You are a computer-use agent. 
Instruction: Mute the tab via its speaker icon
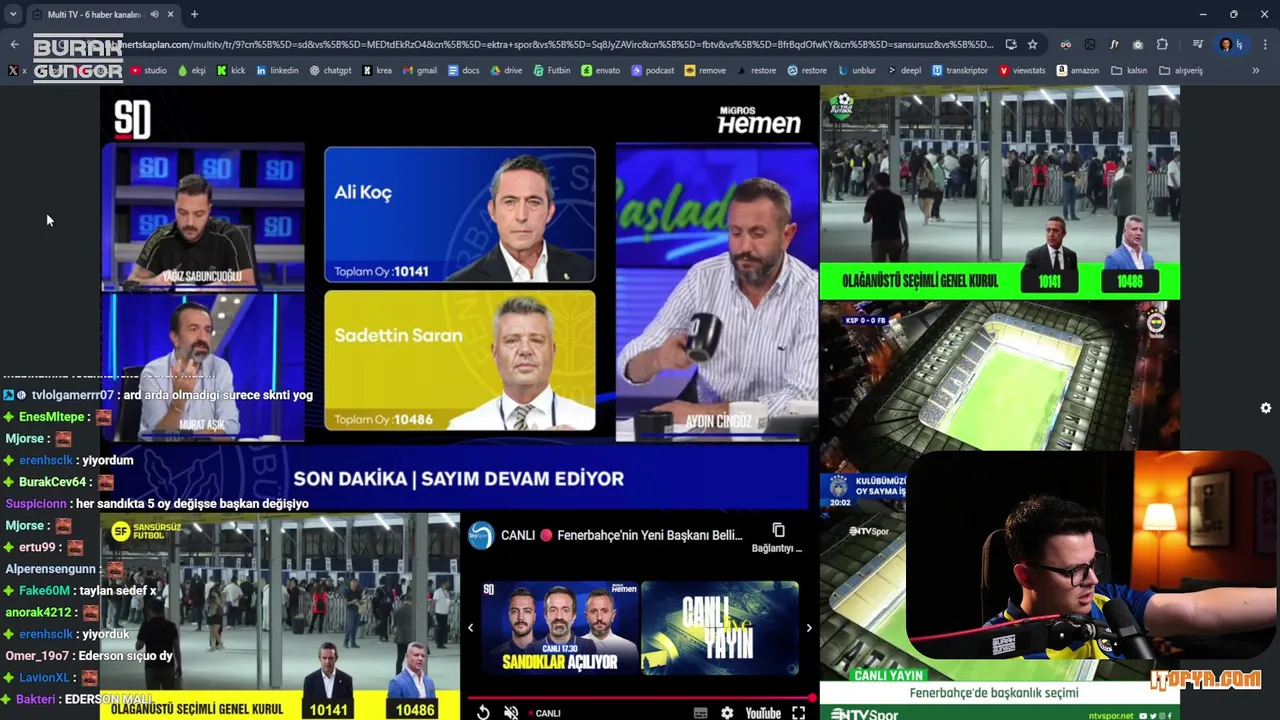click(154, 14)
